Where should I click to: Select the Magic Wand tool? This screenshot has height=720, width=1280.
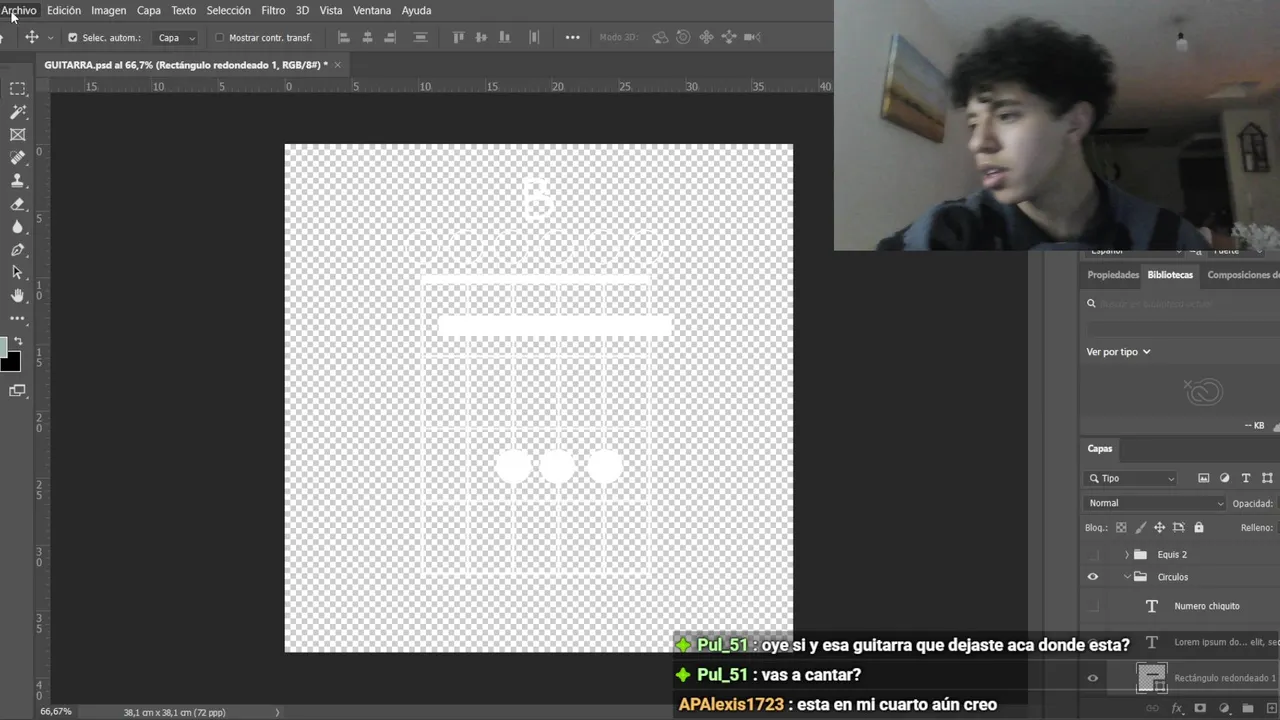[17, 112]
